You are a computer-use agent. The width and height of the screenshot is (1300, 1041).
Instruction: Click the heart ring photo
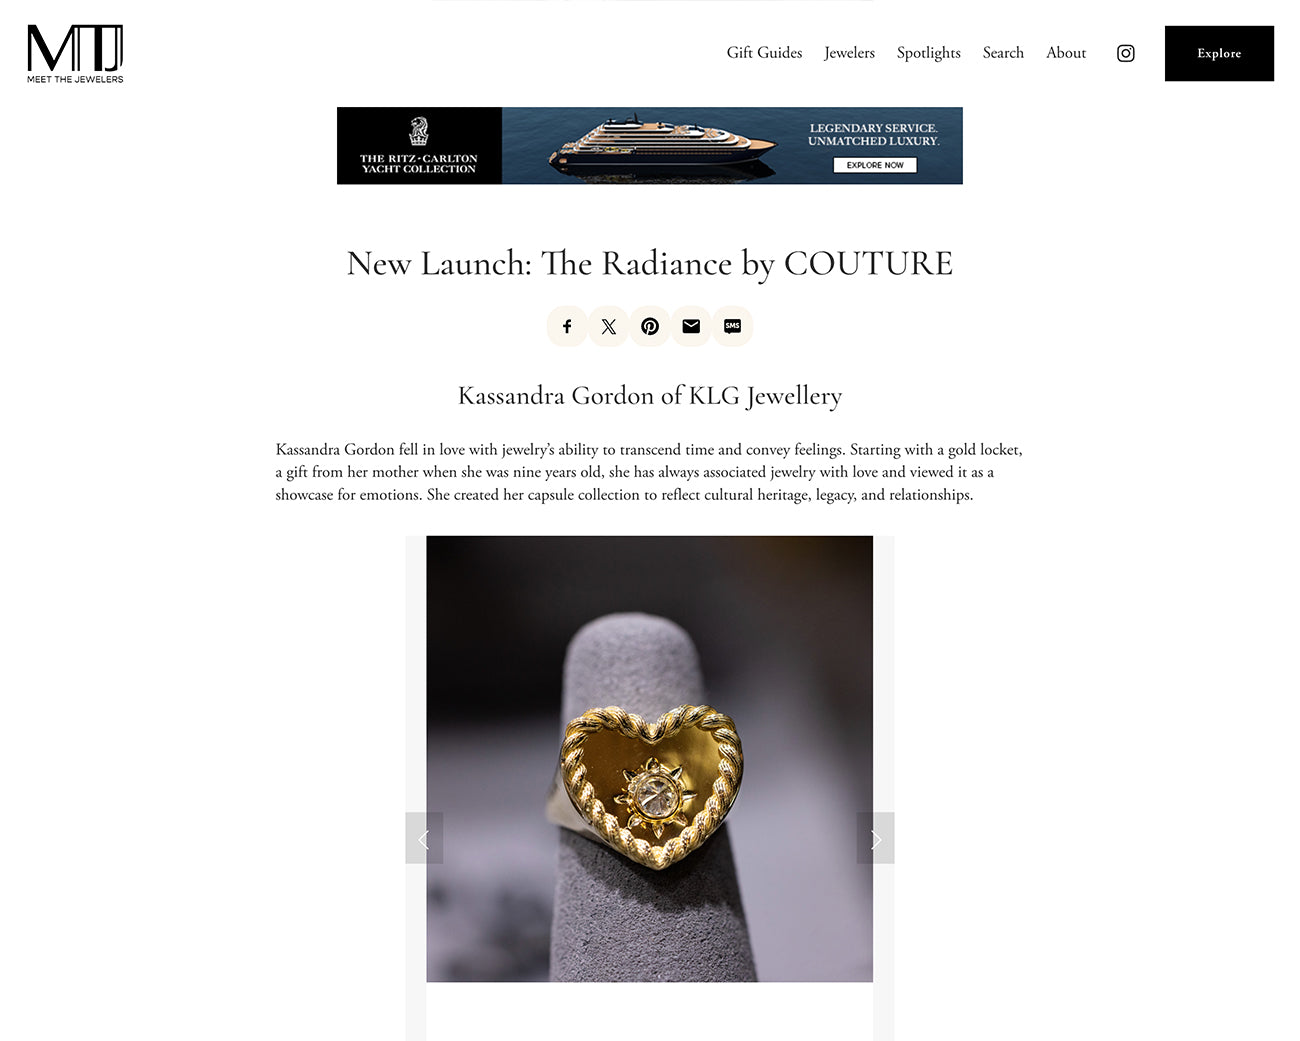point(650,758)
